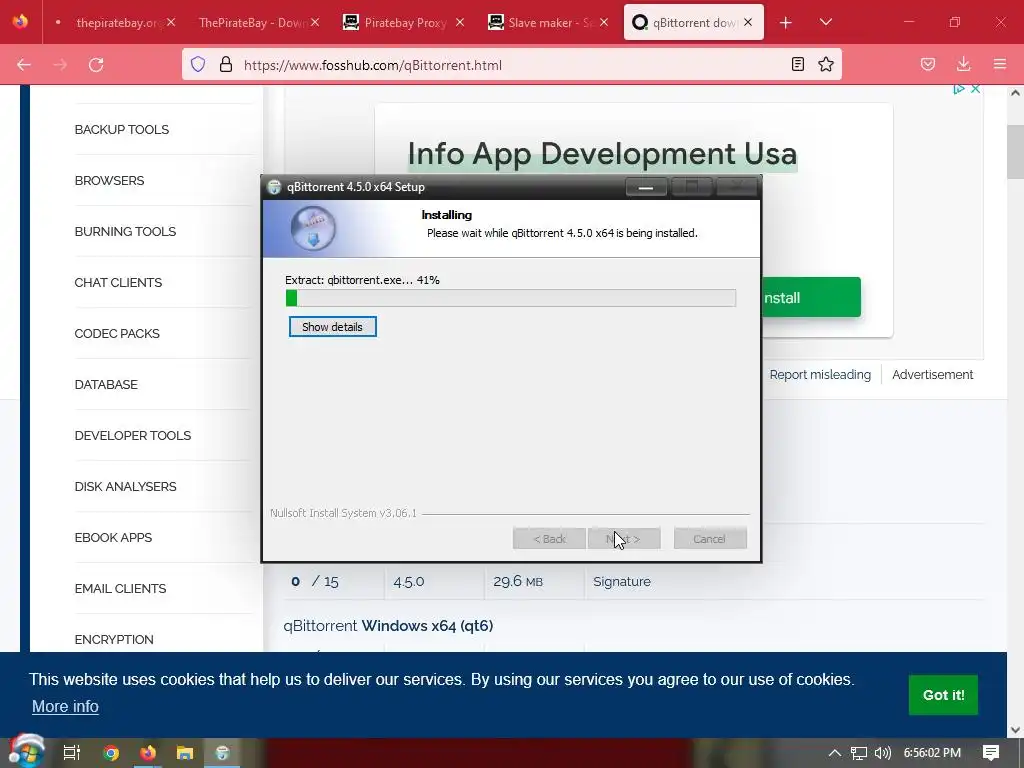This screenshot has width=1024, height=768.
Task: Click Show details in qBittorrent setup
Action: pyautogui.click(x=332, y=327)
